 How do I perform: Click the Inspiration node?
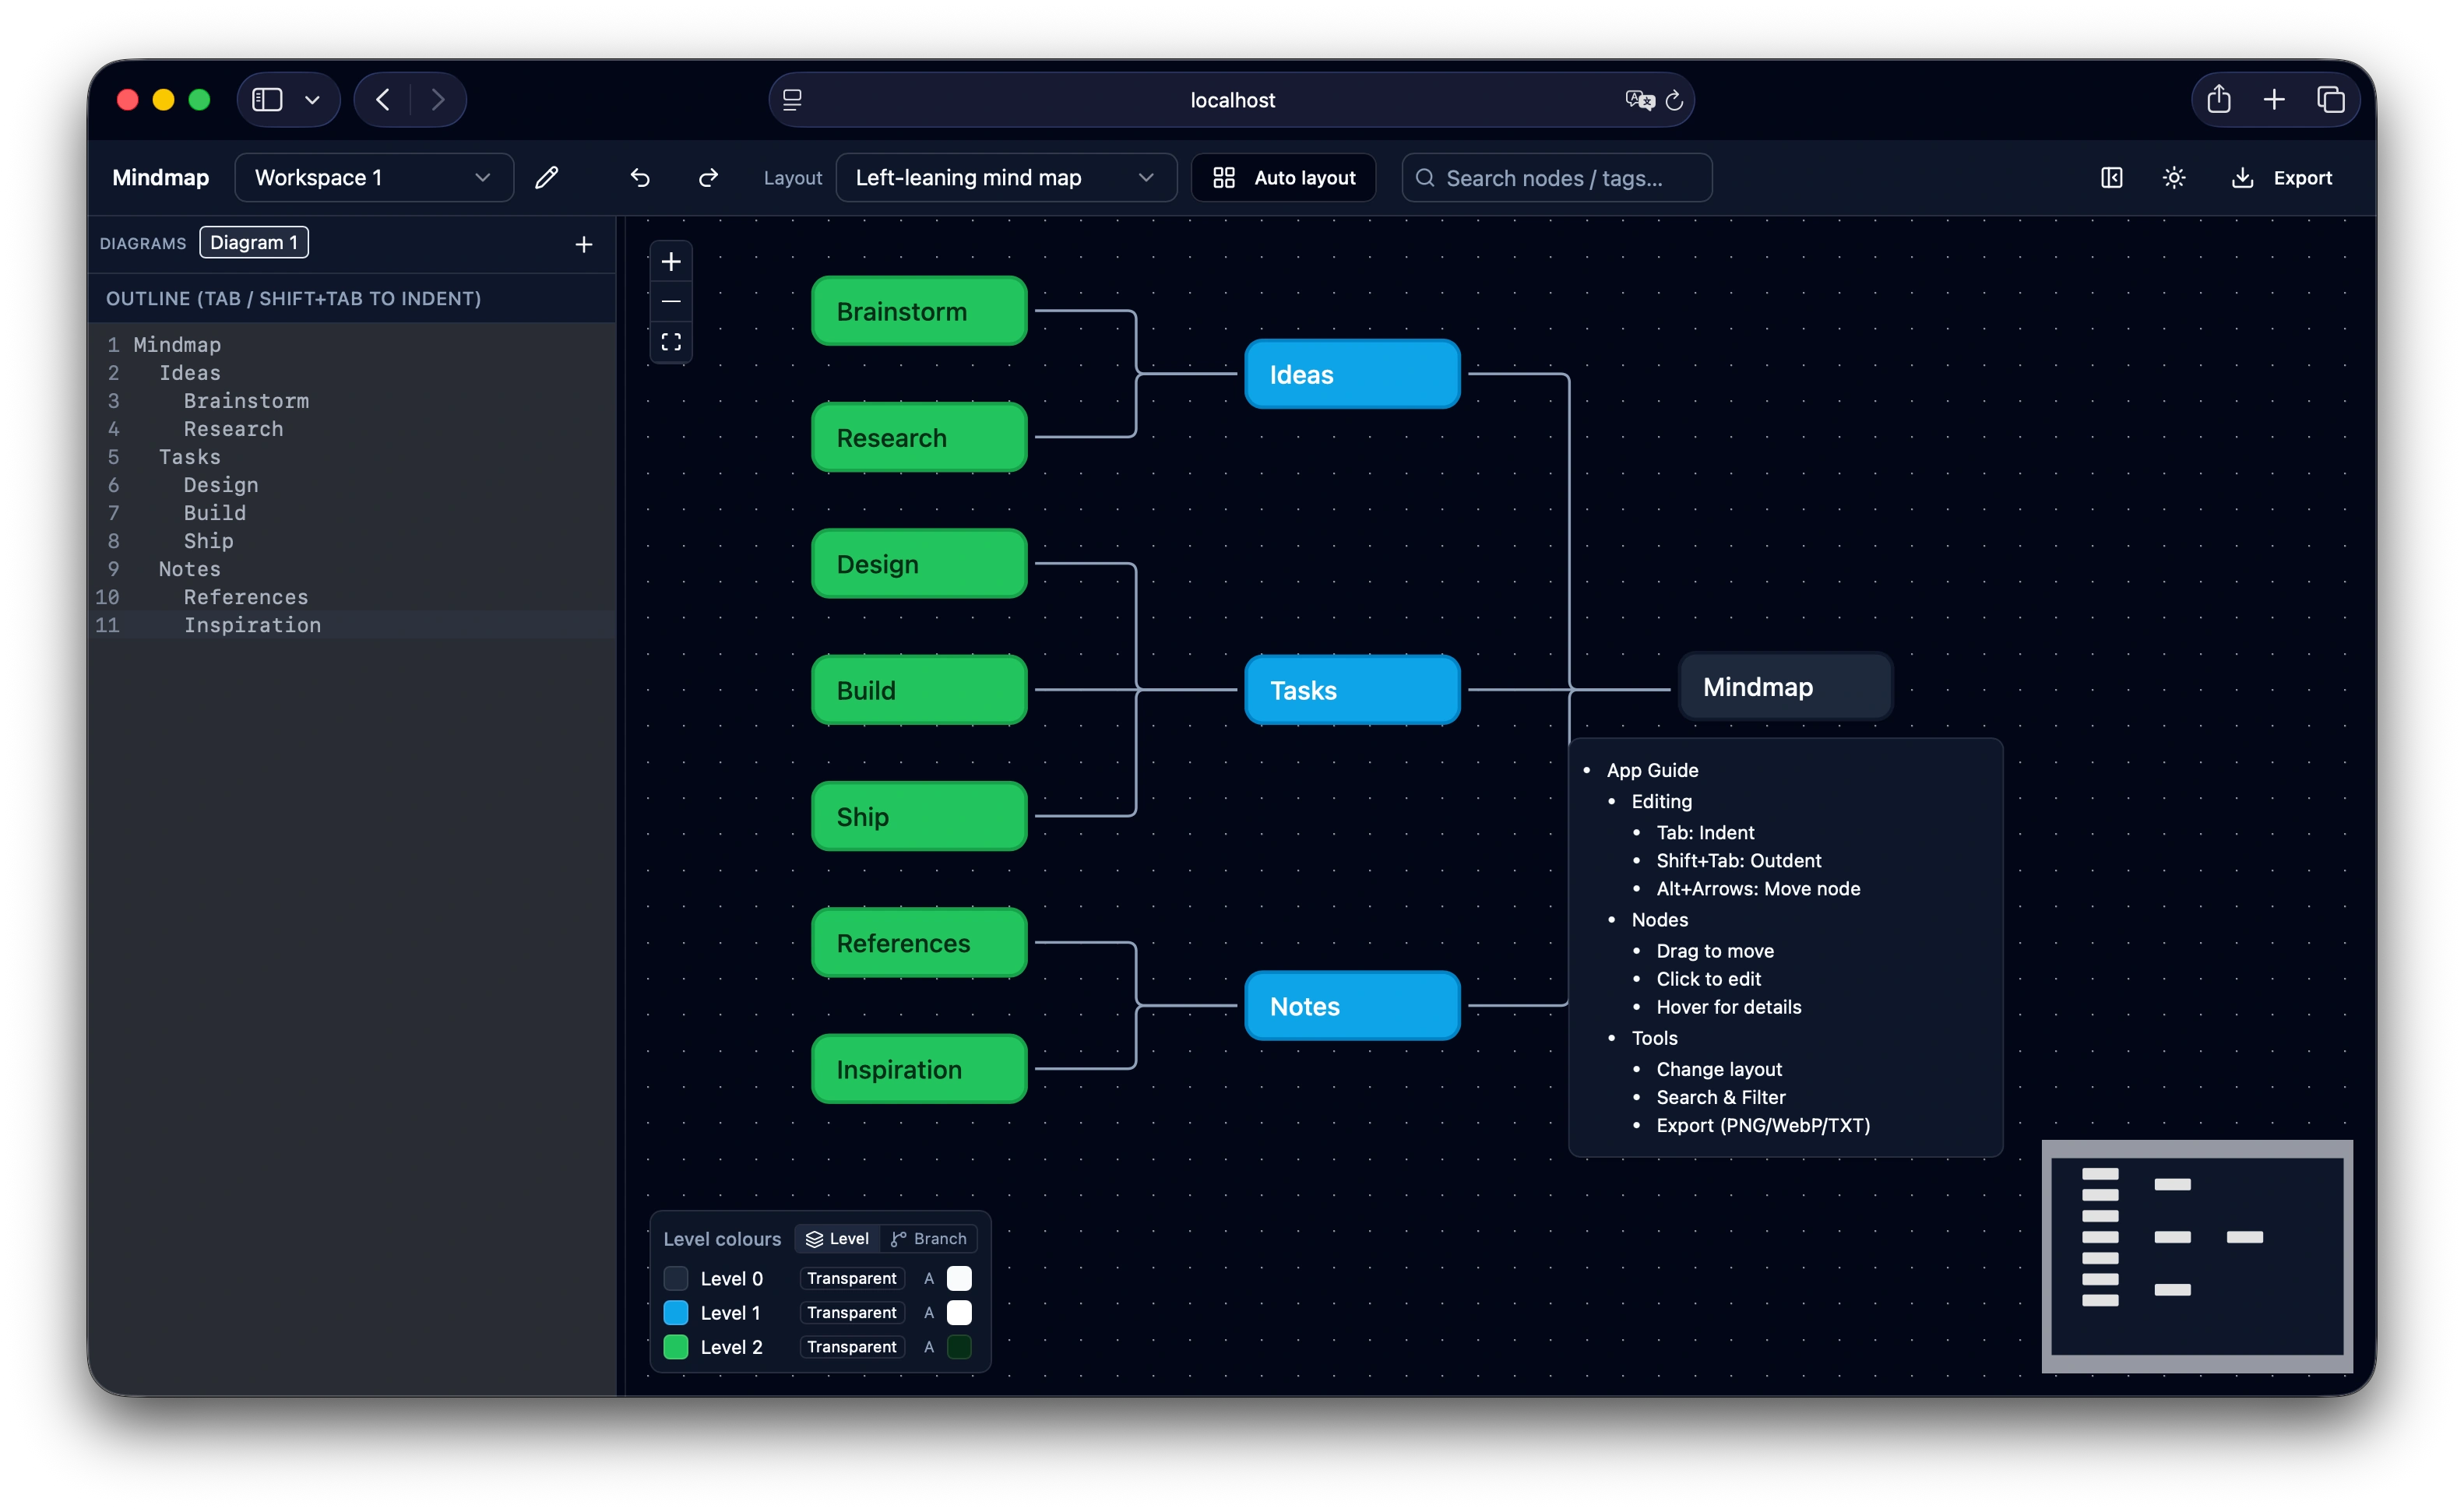(x=919, y=1069)
